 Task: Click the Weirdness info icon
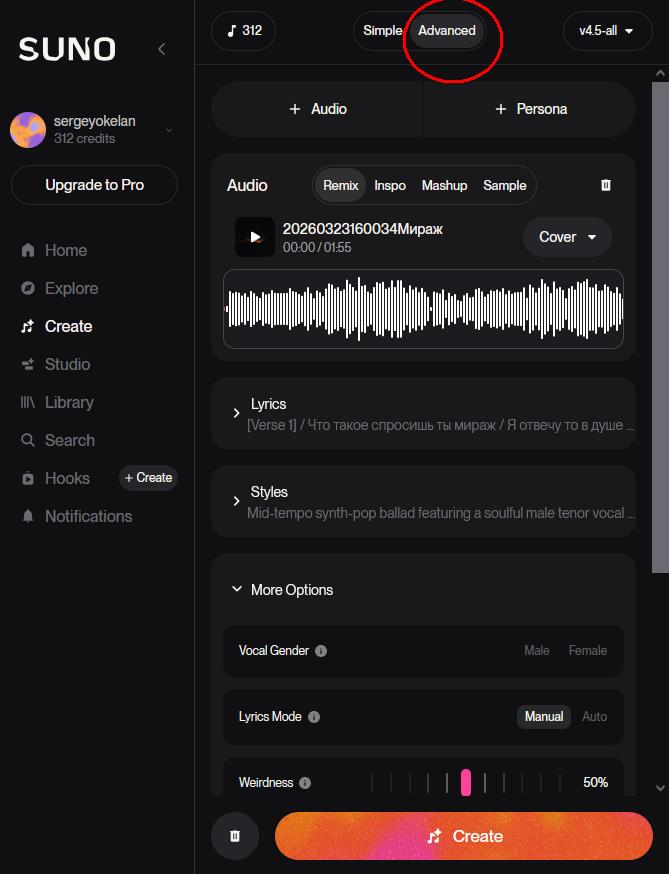(305, 783)
